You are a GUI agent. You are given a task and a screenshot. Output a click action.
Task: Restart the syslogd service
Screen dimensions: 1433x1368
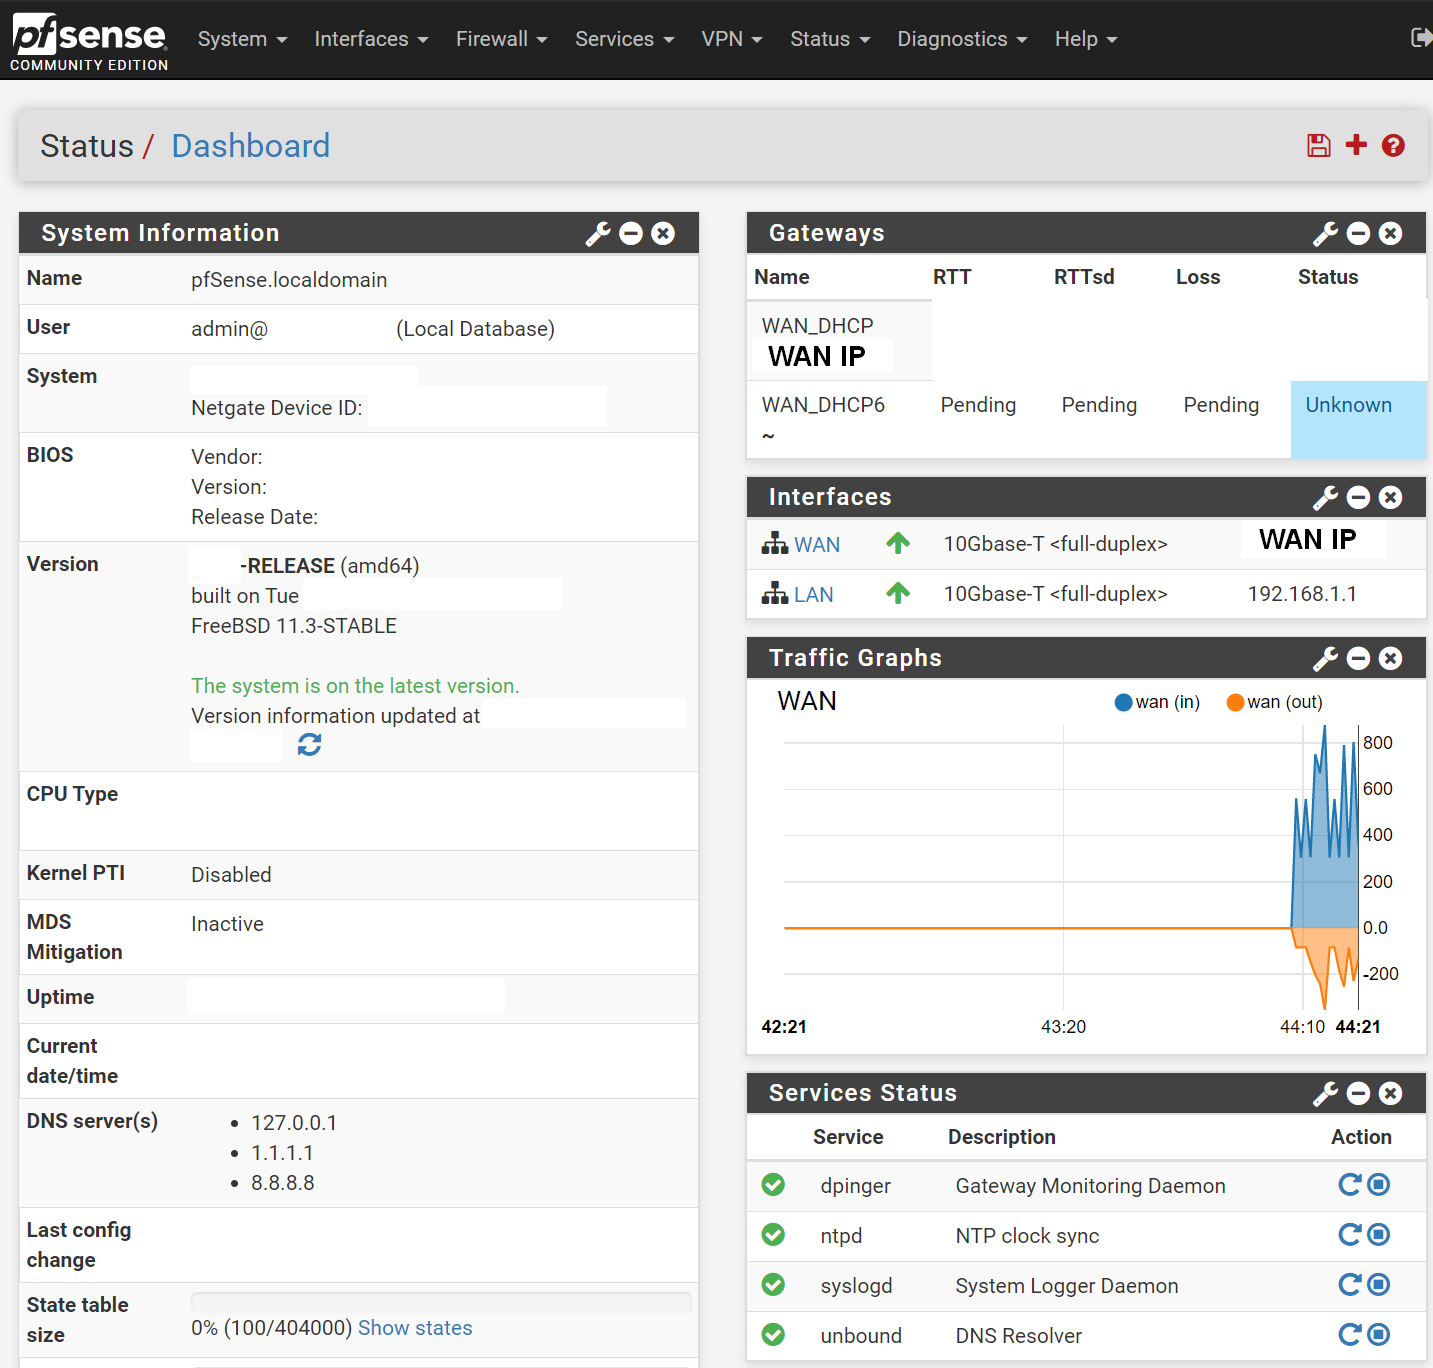1350,1285
